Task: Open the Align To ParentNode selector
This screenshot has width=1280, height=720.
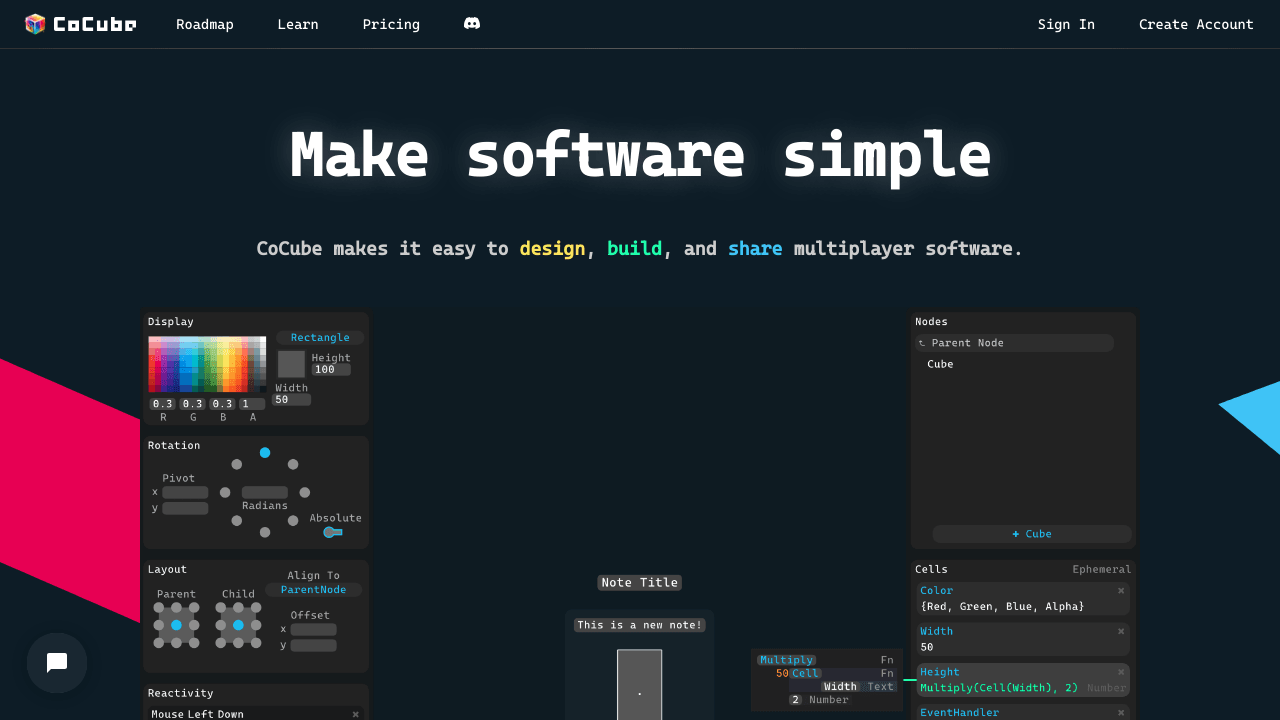Action: 313,590
